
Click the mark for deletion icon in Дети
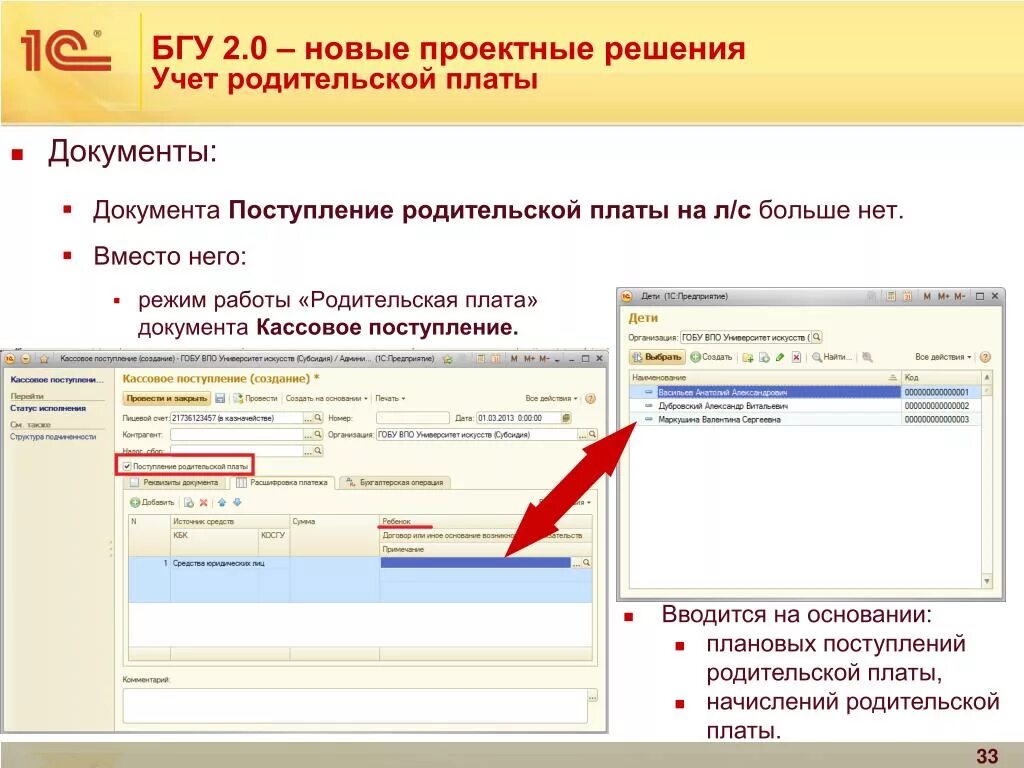tap(796, 357)
